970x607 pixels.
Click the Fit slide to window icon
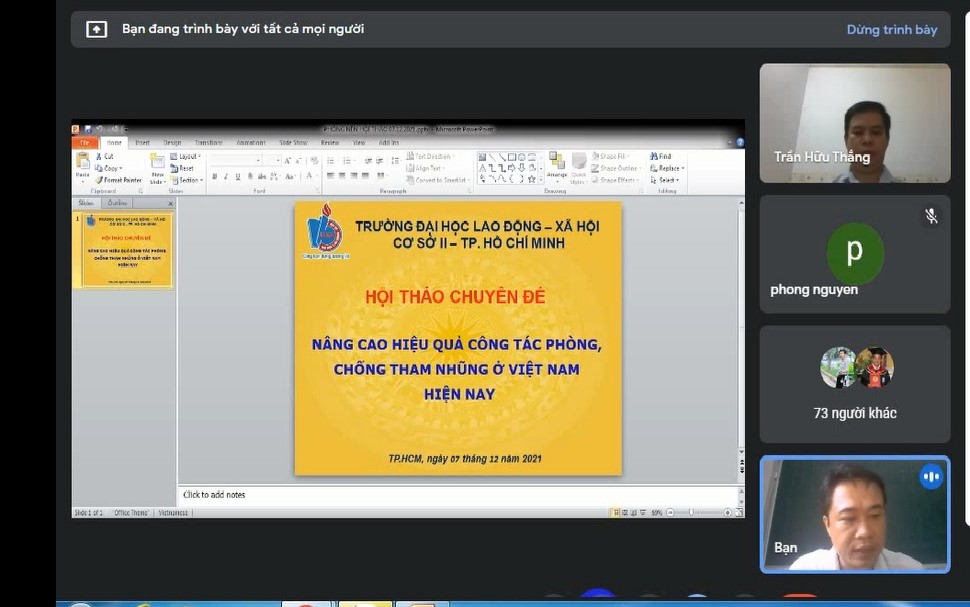tap(739, 513)
